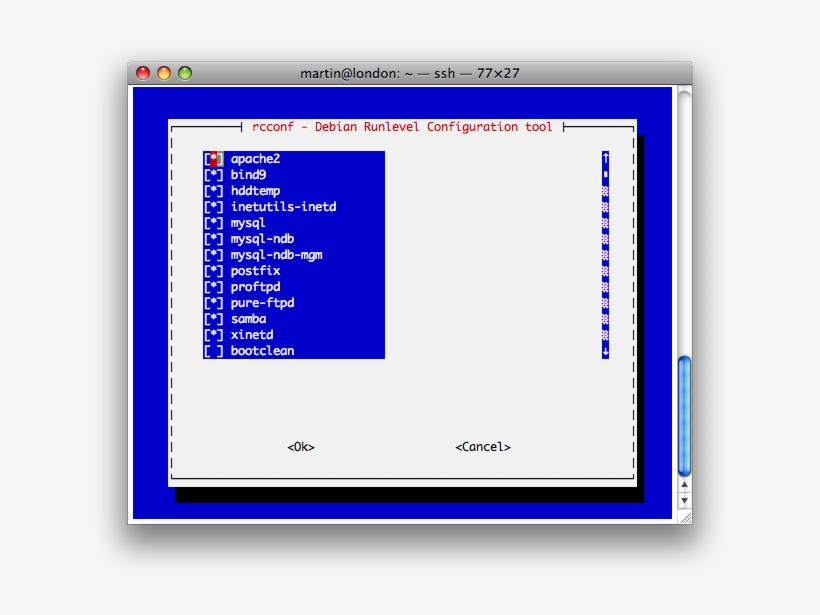Enable the bootclean checkbox
Viewport: 820px width, 615px height.
coord(213,351)
